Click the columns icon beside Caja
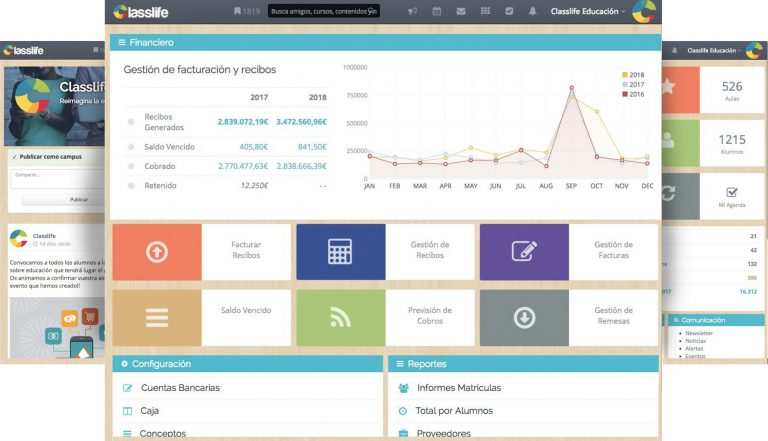This screenshot has height=441, width=768. pyautogui.click(x=127, y=411)
